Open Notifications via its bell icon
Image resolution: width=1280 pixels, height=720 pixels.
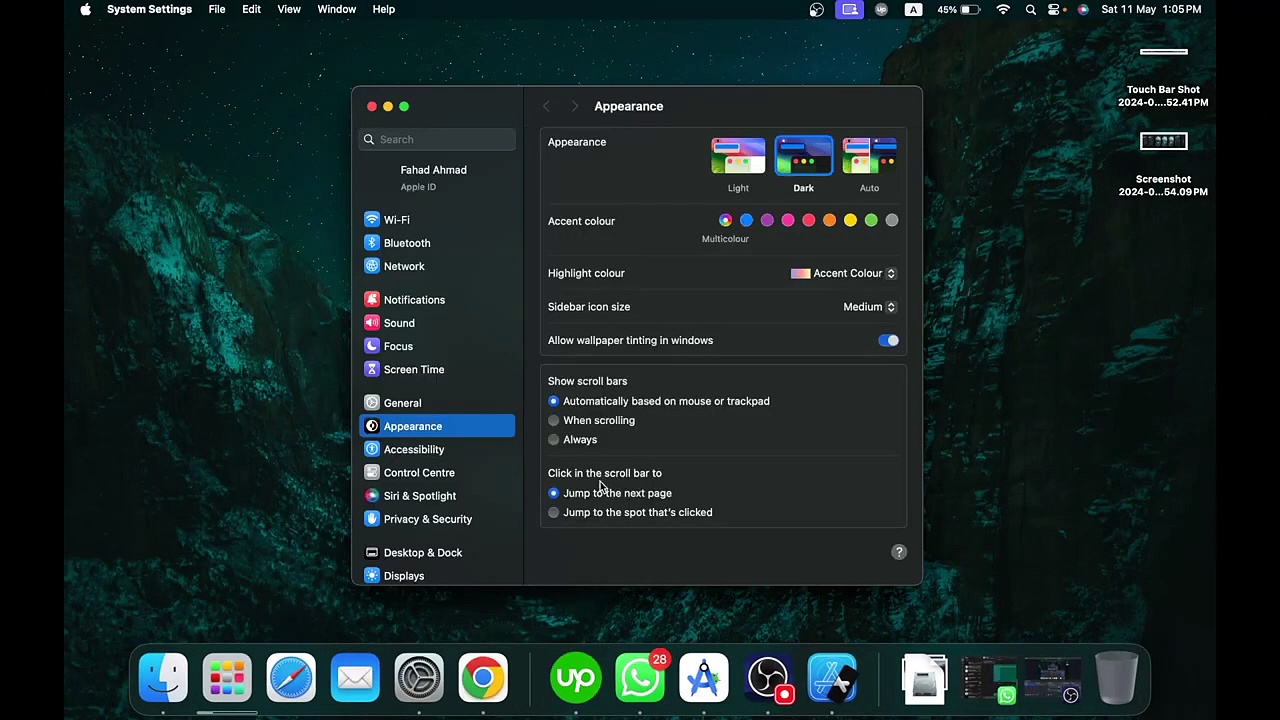(372, 300)
